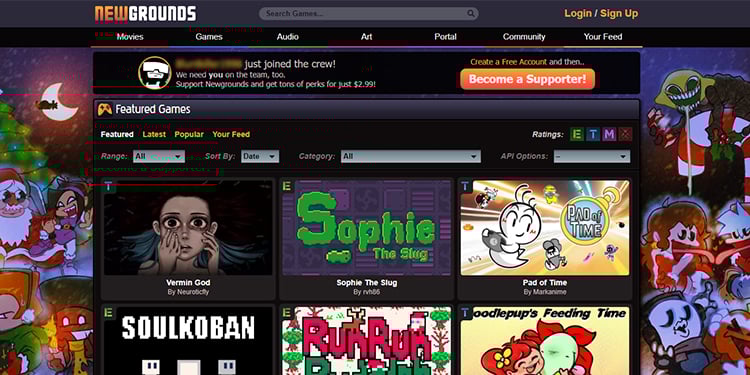Click the T badge on Feeding Time game
750x375 pixels.
click(x=465, y=313)
